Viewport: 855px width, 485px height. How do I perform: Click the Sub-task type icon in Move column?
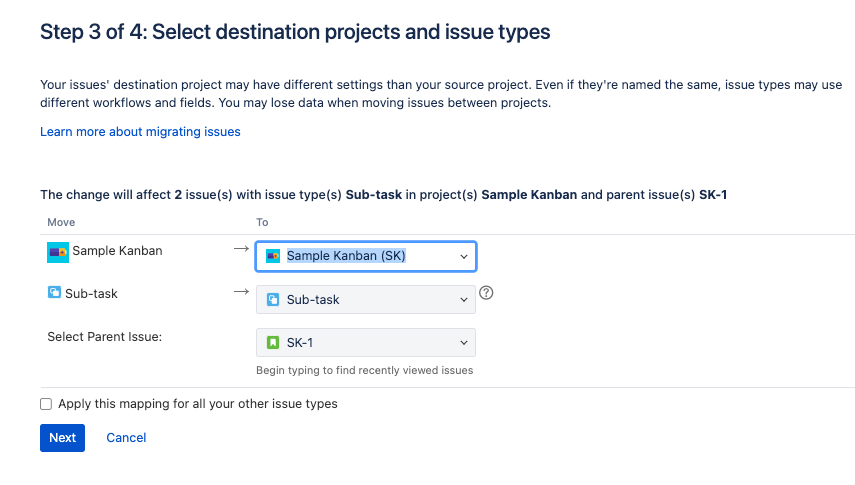[54, 292]
